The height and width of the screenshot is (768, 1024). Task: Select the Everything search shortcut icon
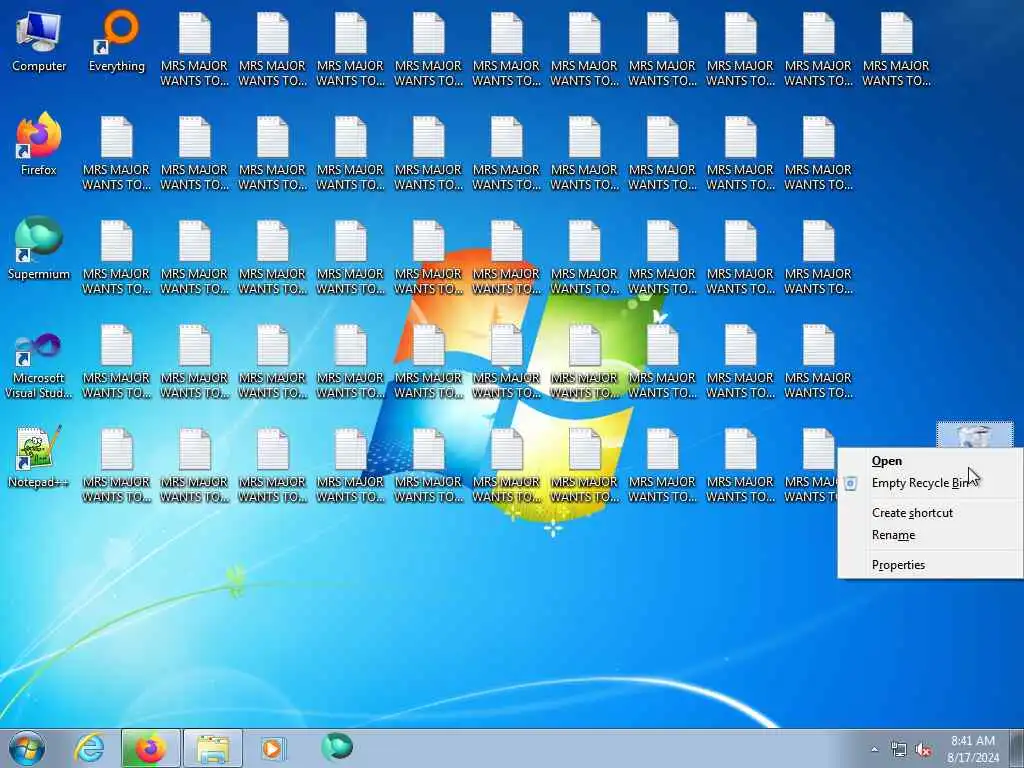(x=117, y=42)
